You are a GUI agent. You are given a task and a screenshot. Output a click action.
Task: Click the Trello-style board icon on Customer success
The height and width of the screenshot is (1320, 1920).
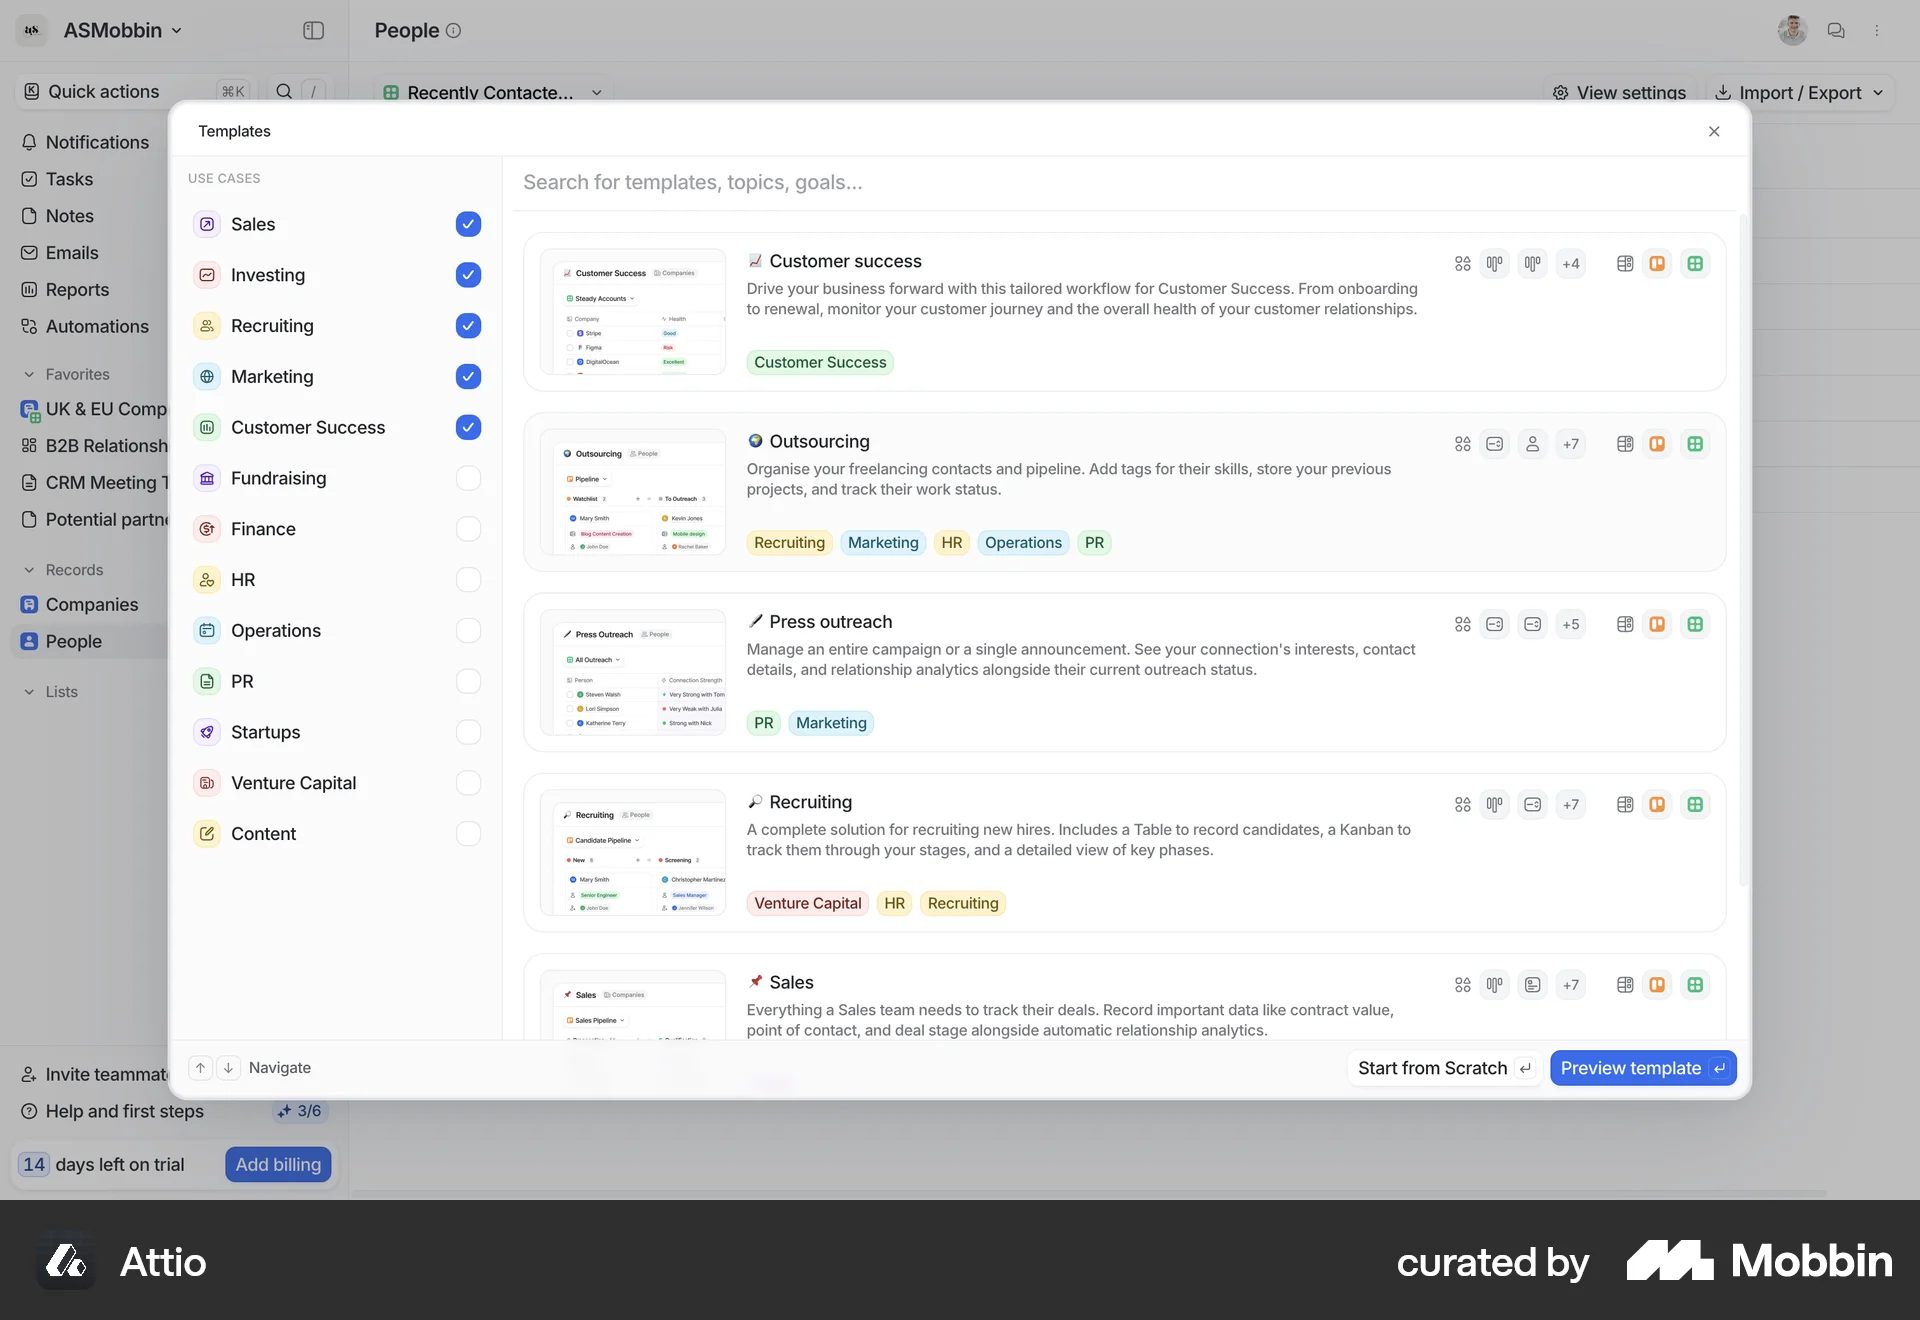[1656, 263]
